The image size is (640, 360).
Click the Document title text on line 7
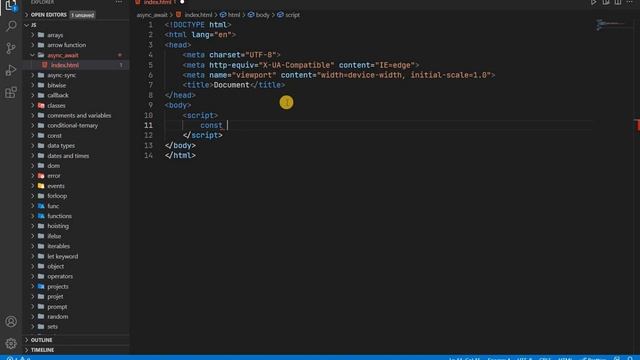tap(231, 85)
